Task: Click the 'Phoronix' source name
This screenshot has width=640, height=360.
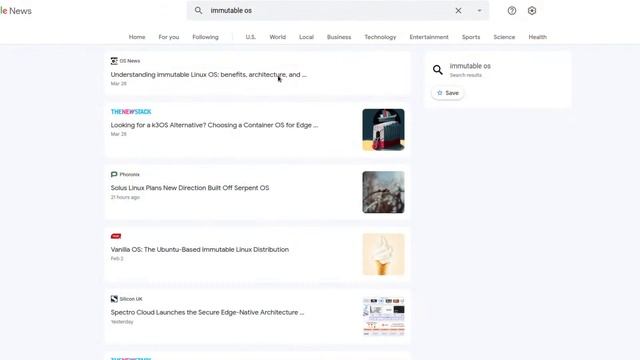Action: pos(129,174)
